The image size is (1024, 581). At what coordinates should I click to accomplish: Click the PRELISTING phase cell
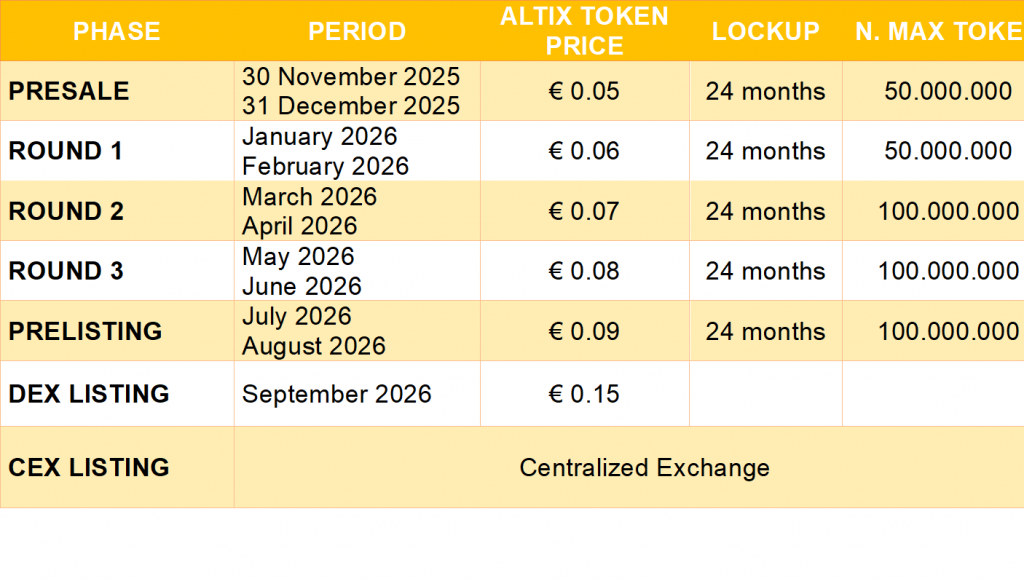85,331
